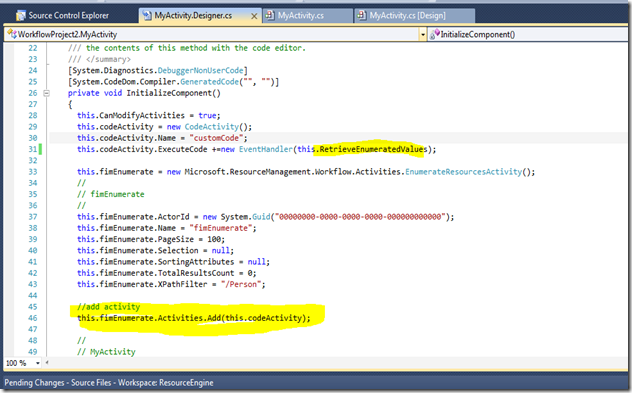This screenshot has width=632, height=393.
Task: Click on the "fimEnumerate" string on line 38
Action: tap(221, 228)
